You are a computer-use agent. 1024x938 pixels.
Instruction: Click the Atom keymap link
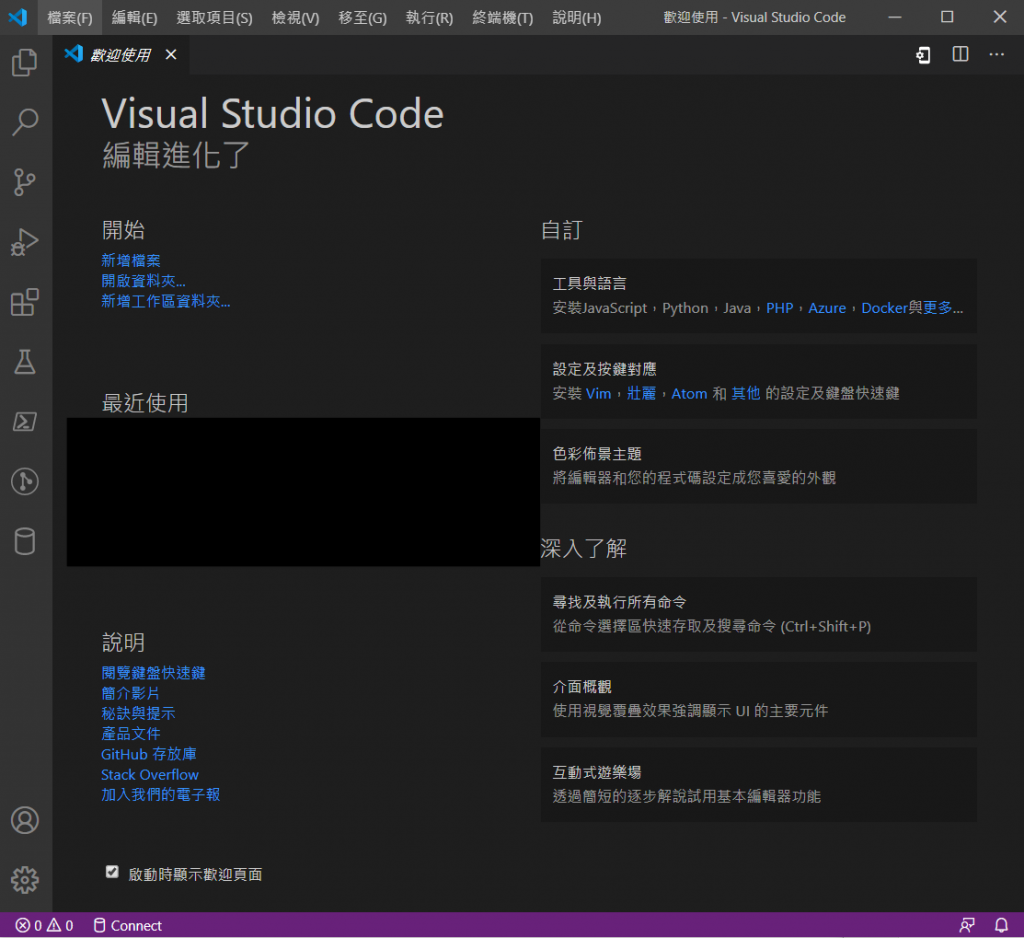point(690,393)
